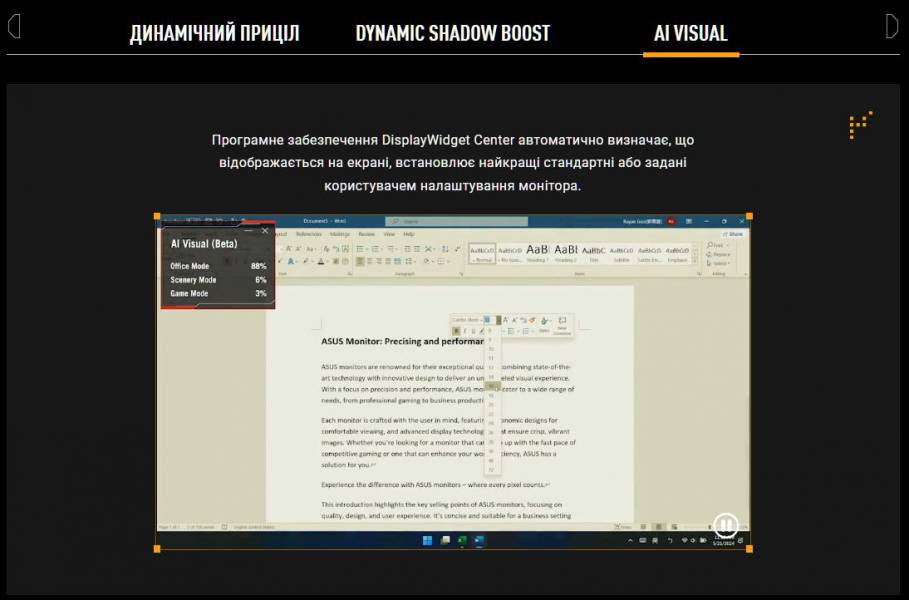The image size is (909, 600).
Task: Switch to the Dynamic Shadow Boost tab
Action: (452, 33)
